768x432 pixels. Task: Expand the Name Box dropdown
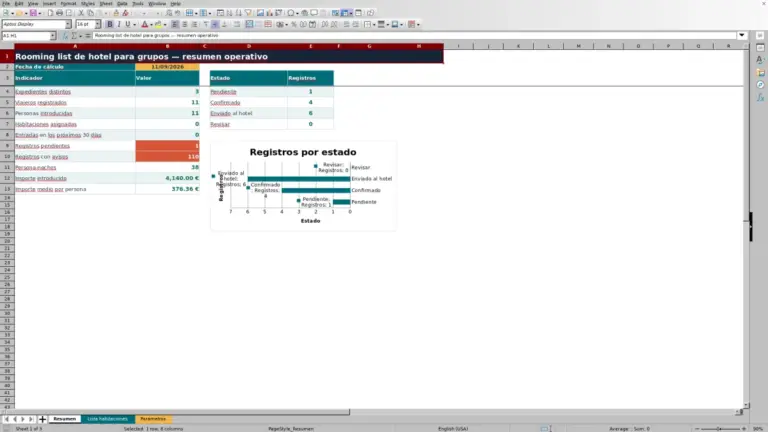tap(53, 36)
